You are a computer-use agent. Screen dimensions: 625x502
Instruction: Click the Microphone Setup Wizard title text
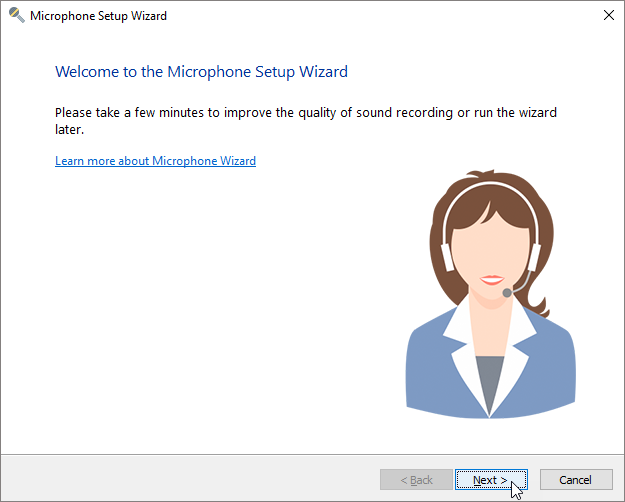coord(98,16)
